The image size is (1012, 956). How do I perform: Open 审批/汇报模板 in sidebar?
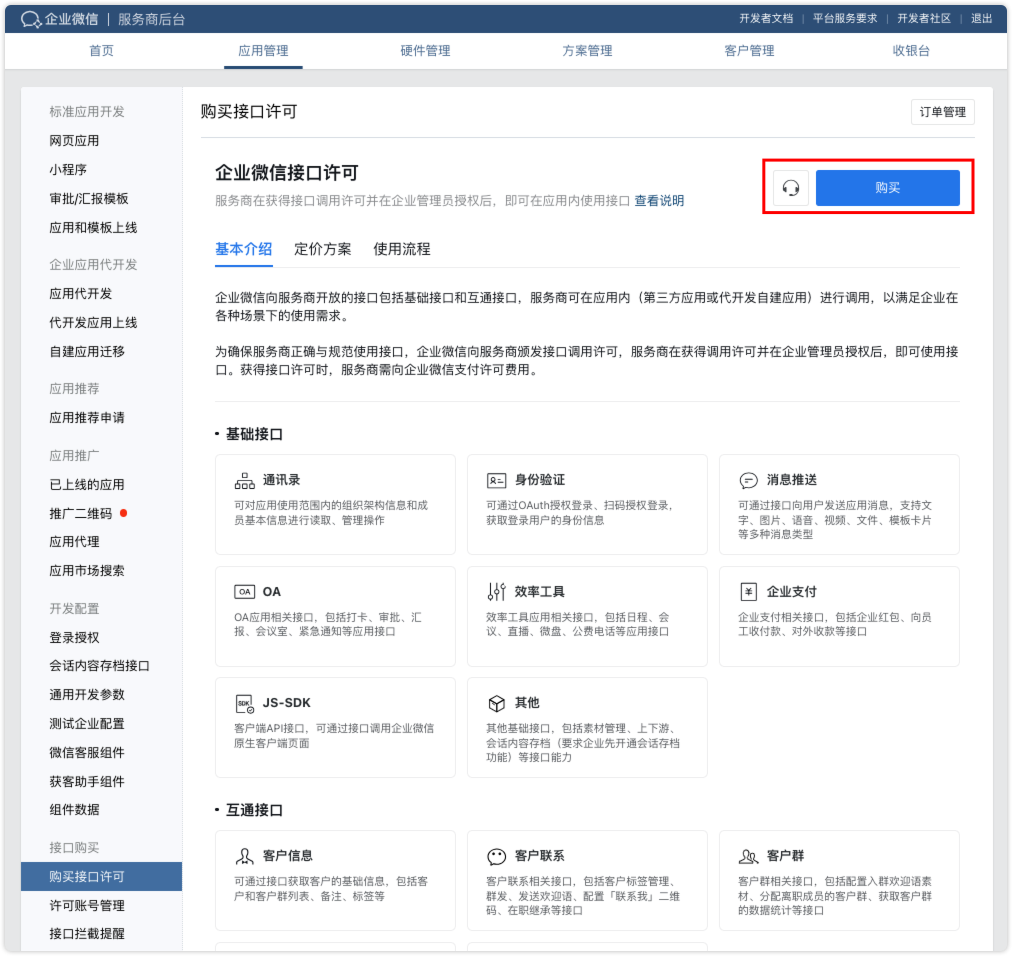(x=88, y=199)
